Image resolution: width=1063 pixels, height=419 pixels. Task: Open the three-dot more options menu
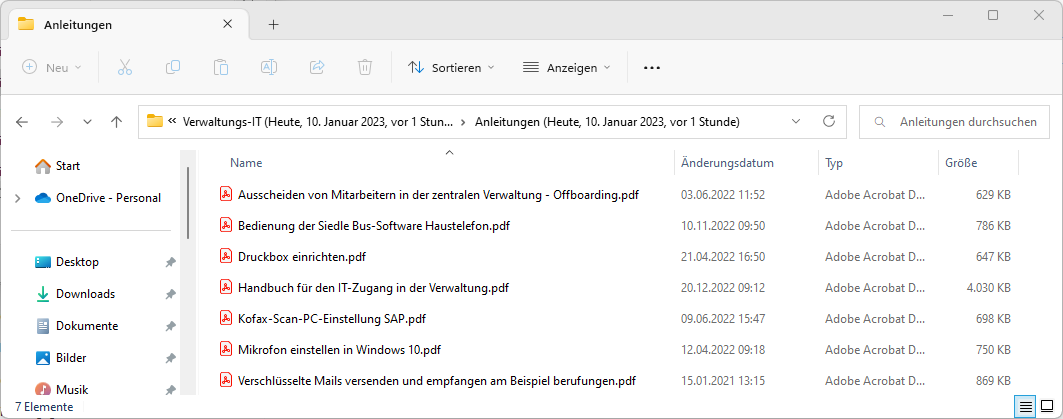[651, 68]
